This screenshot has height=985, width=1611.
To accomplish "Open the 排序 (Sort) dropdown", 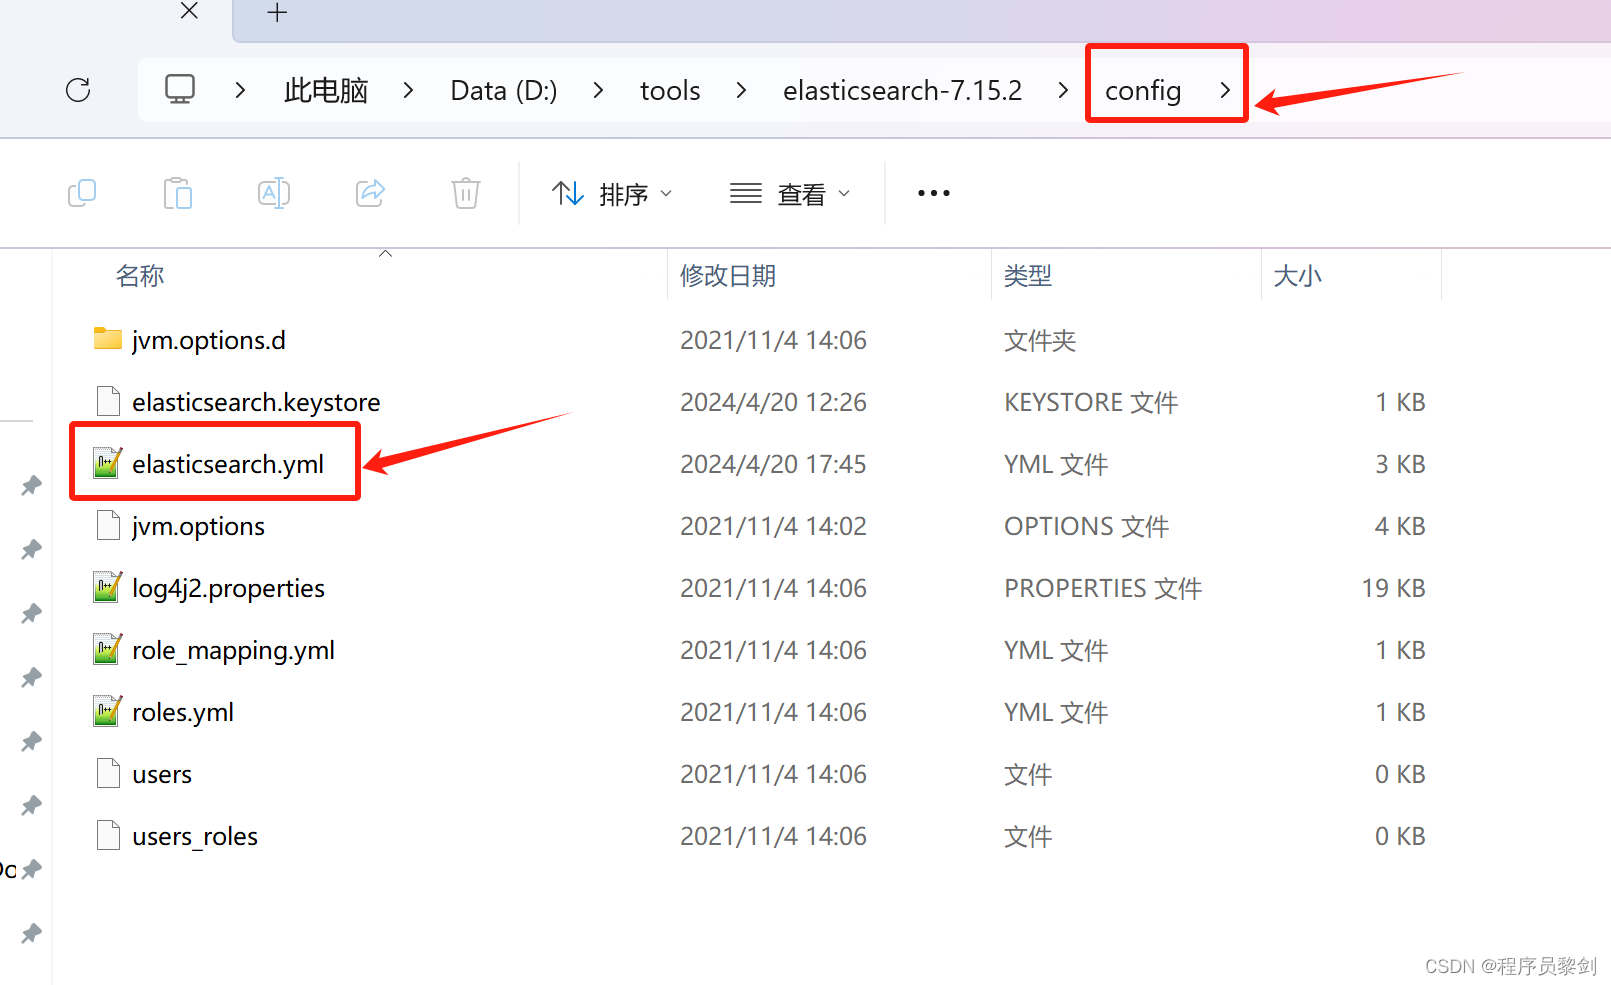I will pyautogui.click(x=612, y=193).
